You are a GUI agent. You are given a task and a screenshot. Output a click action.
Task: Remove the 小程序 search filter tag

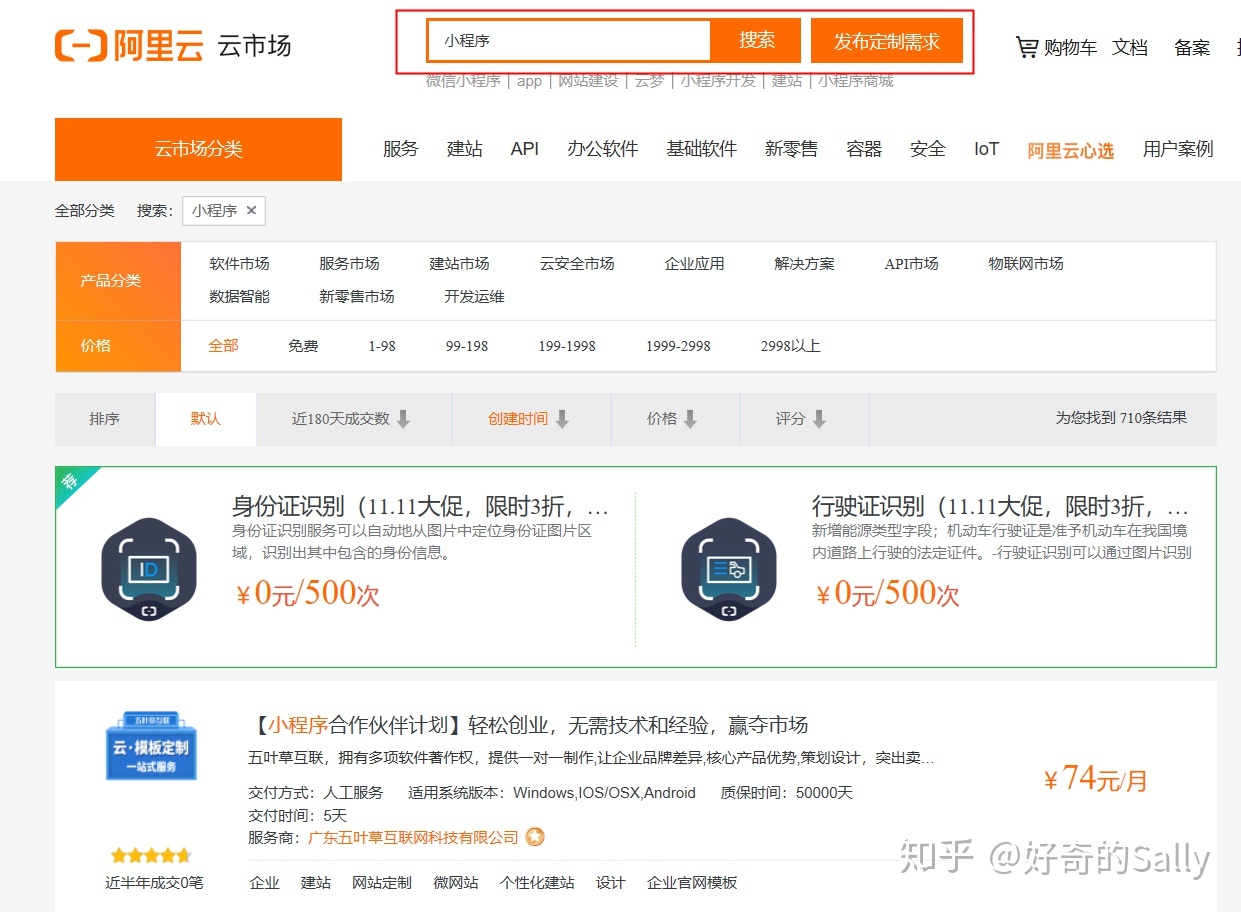[x=251, y=210]
